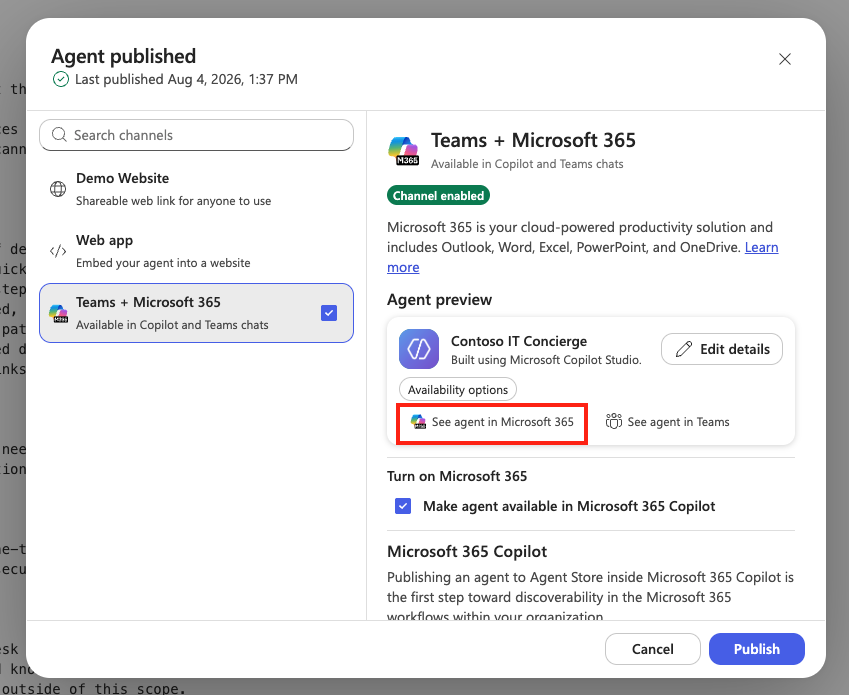
Task: Click the Teams people icon beside See agent in Teams
Action: [614, 421]
